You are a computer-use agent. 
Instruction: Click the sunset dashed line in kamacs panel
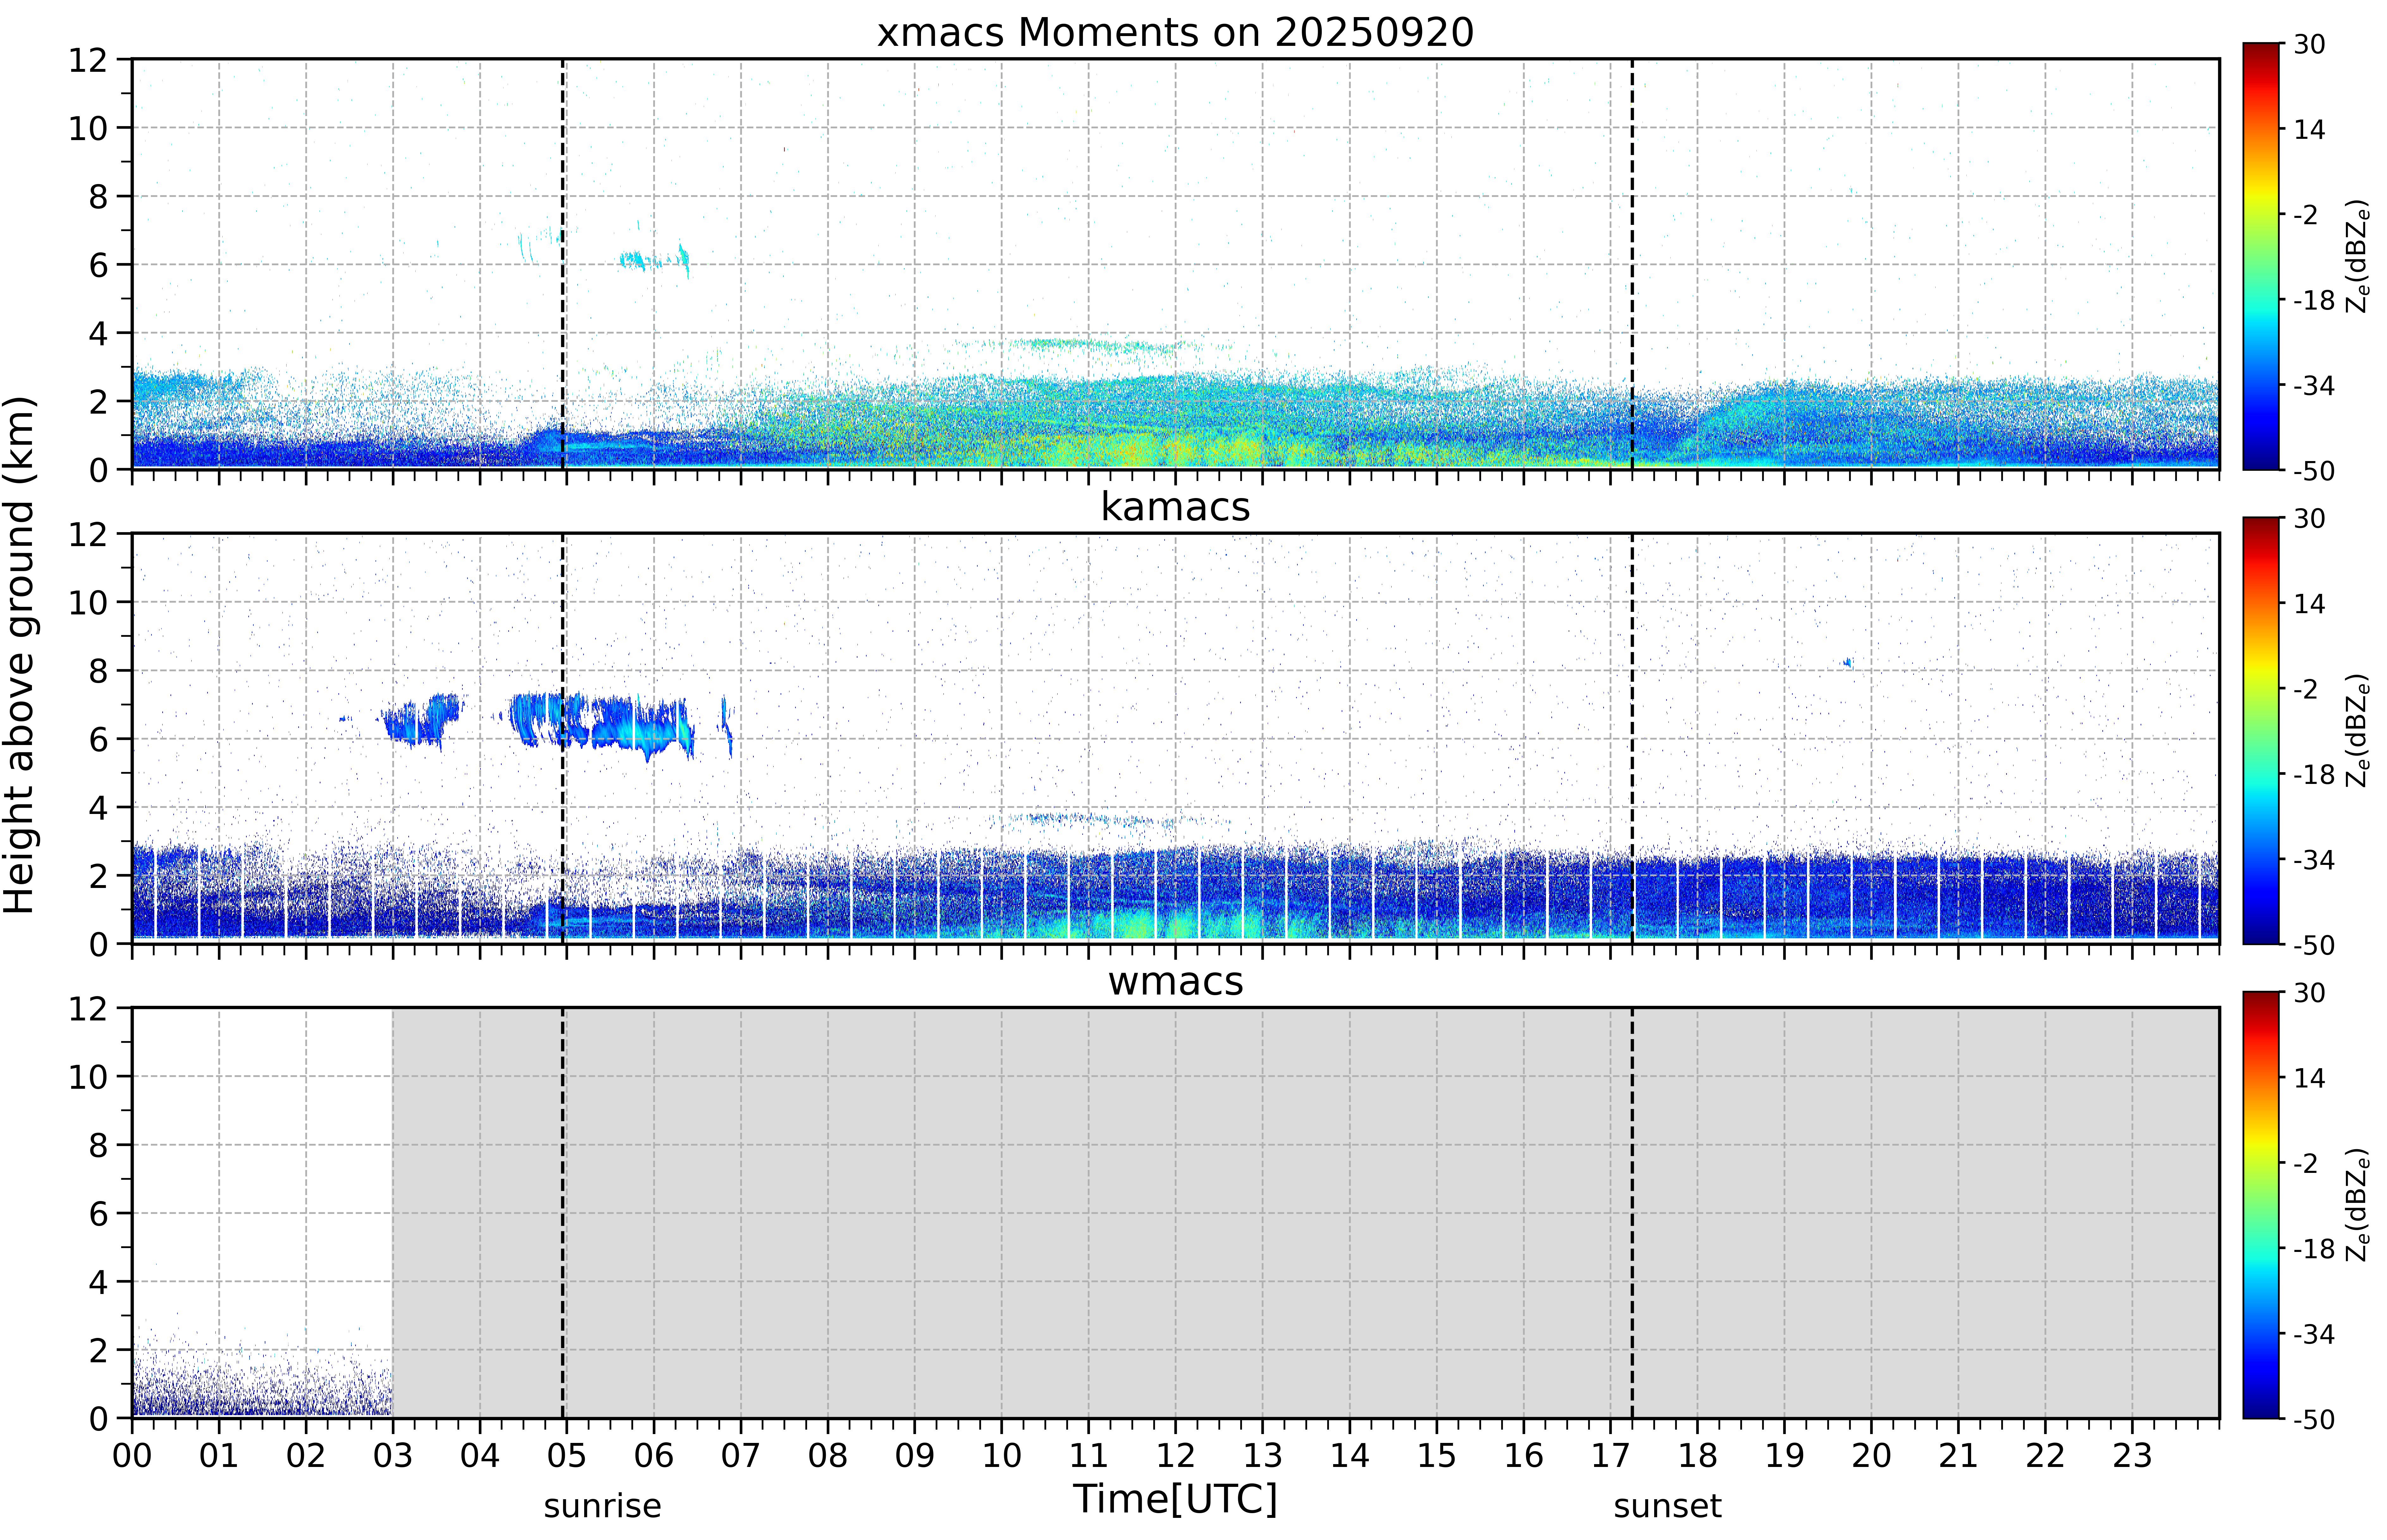(1632, 738)
